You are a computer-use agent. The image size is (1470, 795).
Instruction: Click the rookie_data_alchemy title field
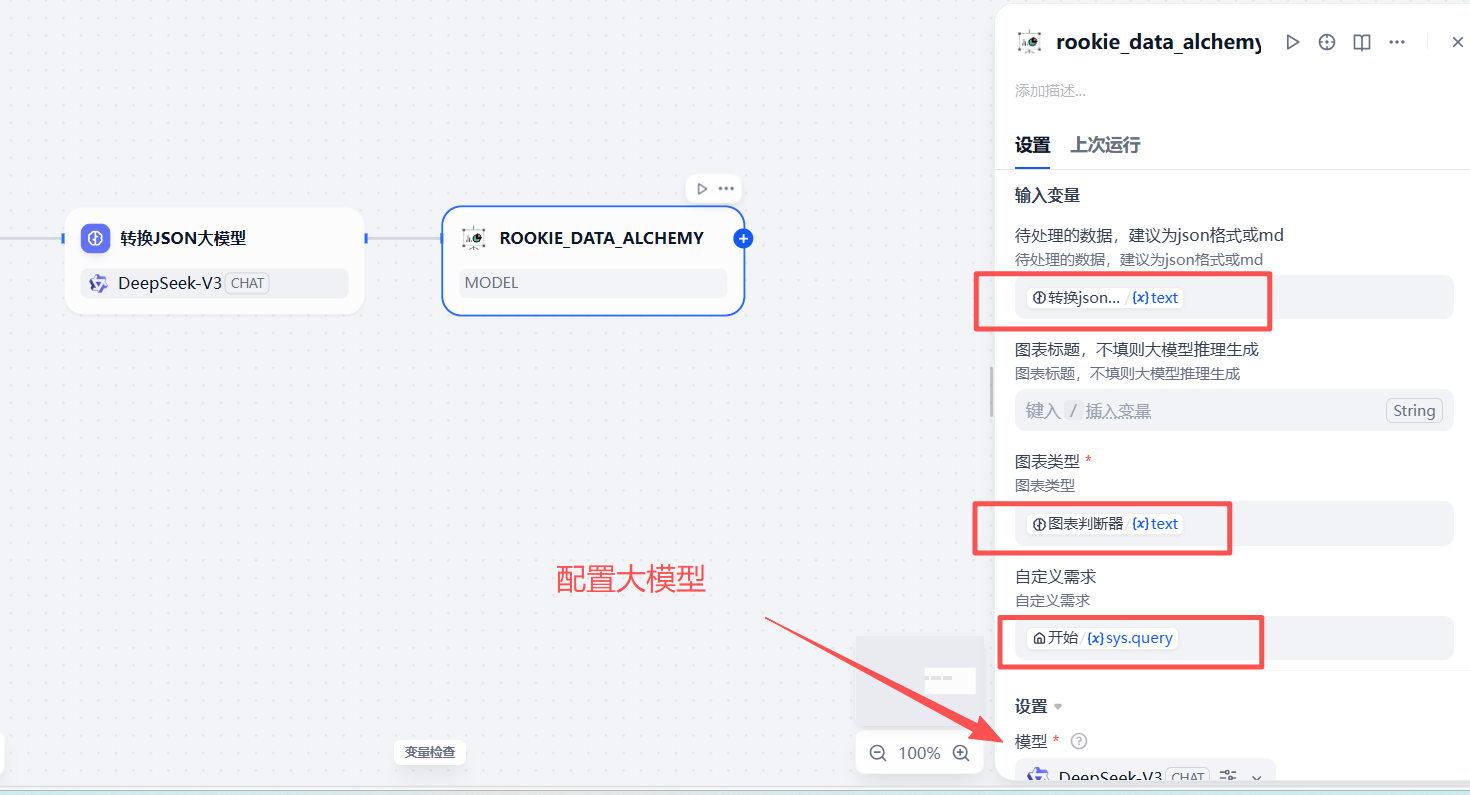(x=1158, y=42)
